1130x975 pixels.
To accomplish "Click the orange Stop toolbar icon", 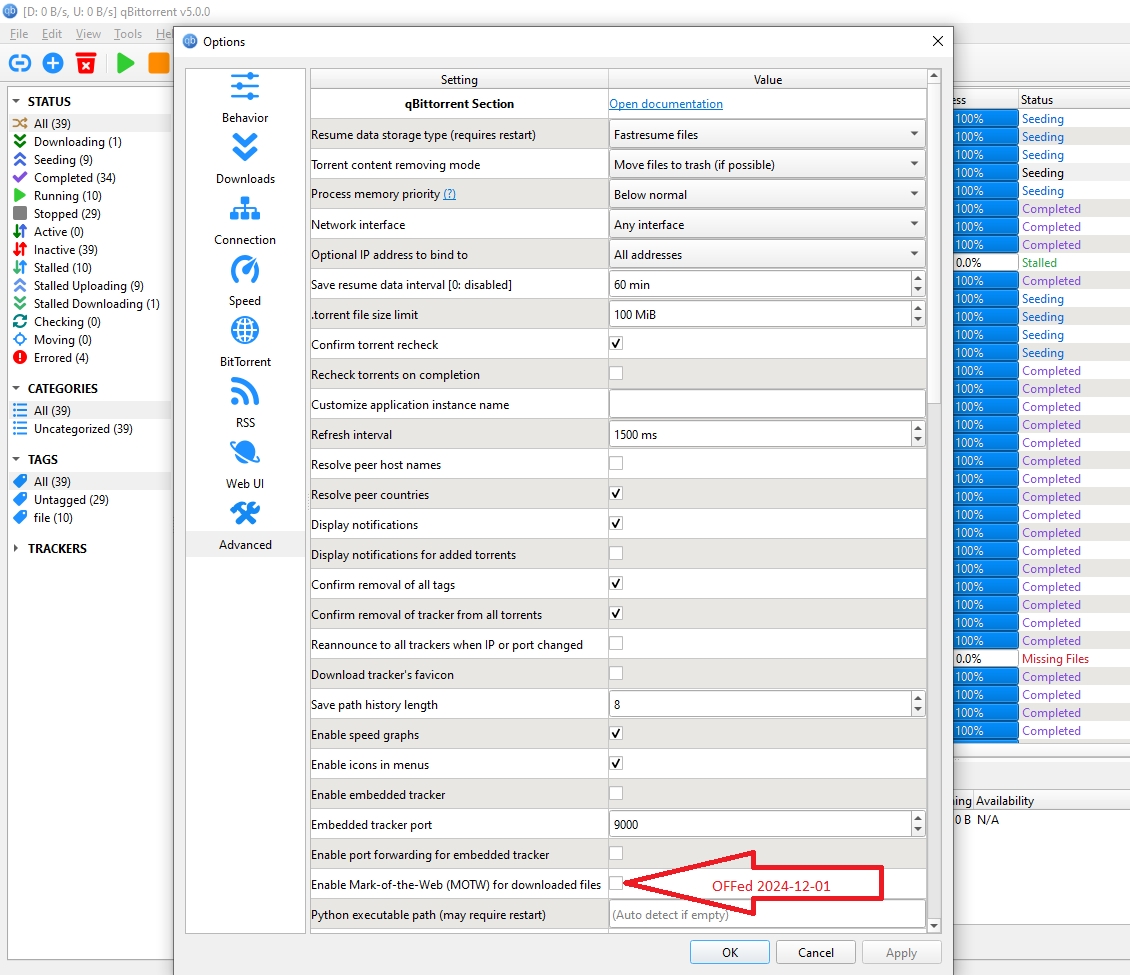I will pyautogui.click(x=159, y=63).
